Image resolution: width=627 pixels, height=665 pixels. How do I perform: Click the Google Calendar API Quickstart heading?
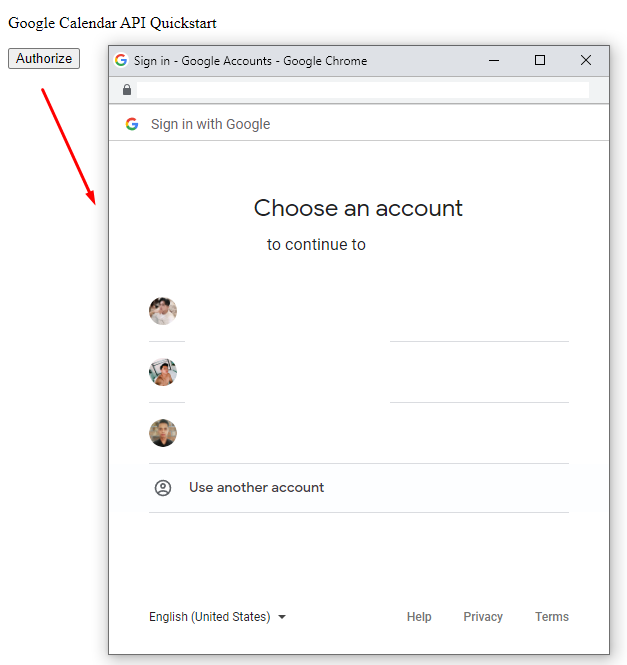(x=112, y=23)
